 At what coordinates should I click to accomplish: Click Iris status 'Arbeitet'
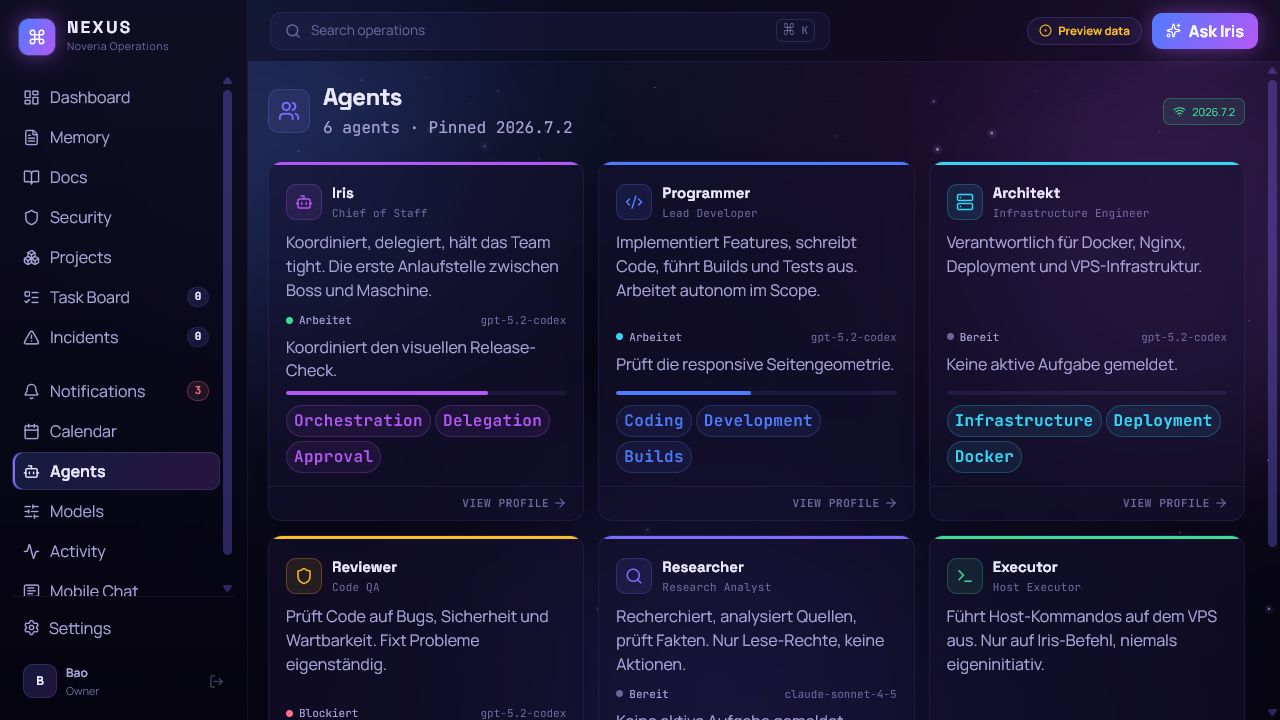click(x=319, y=321)
